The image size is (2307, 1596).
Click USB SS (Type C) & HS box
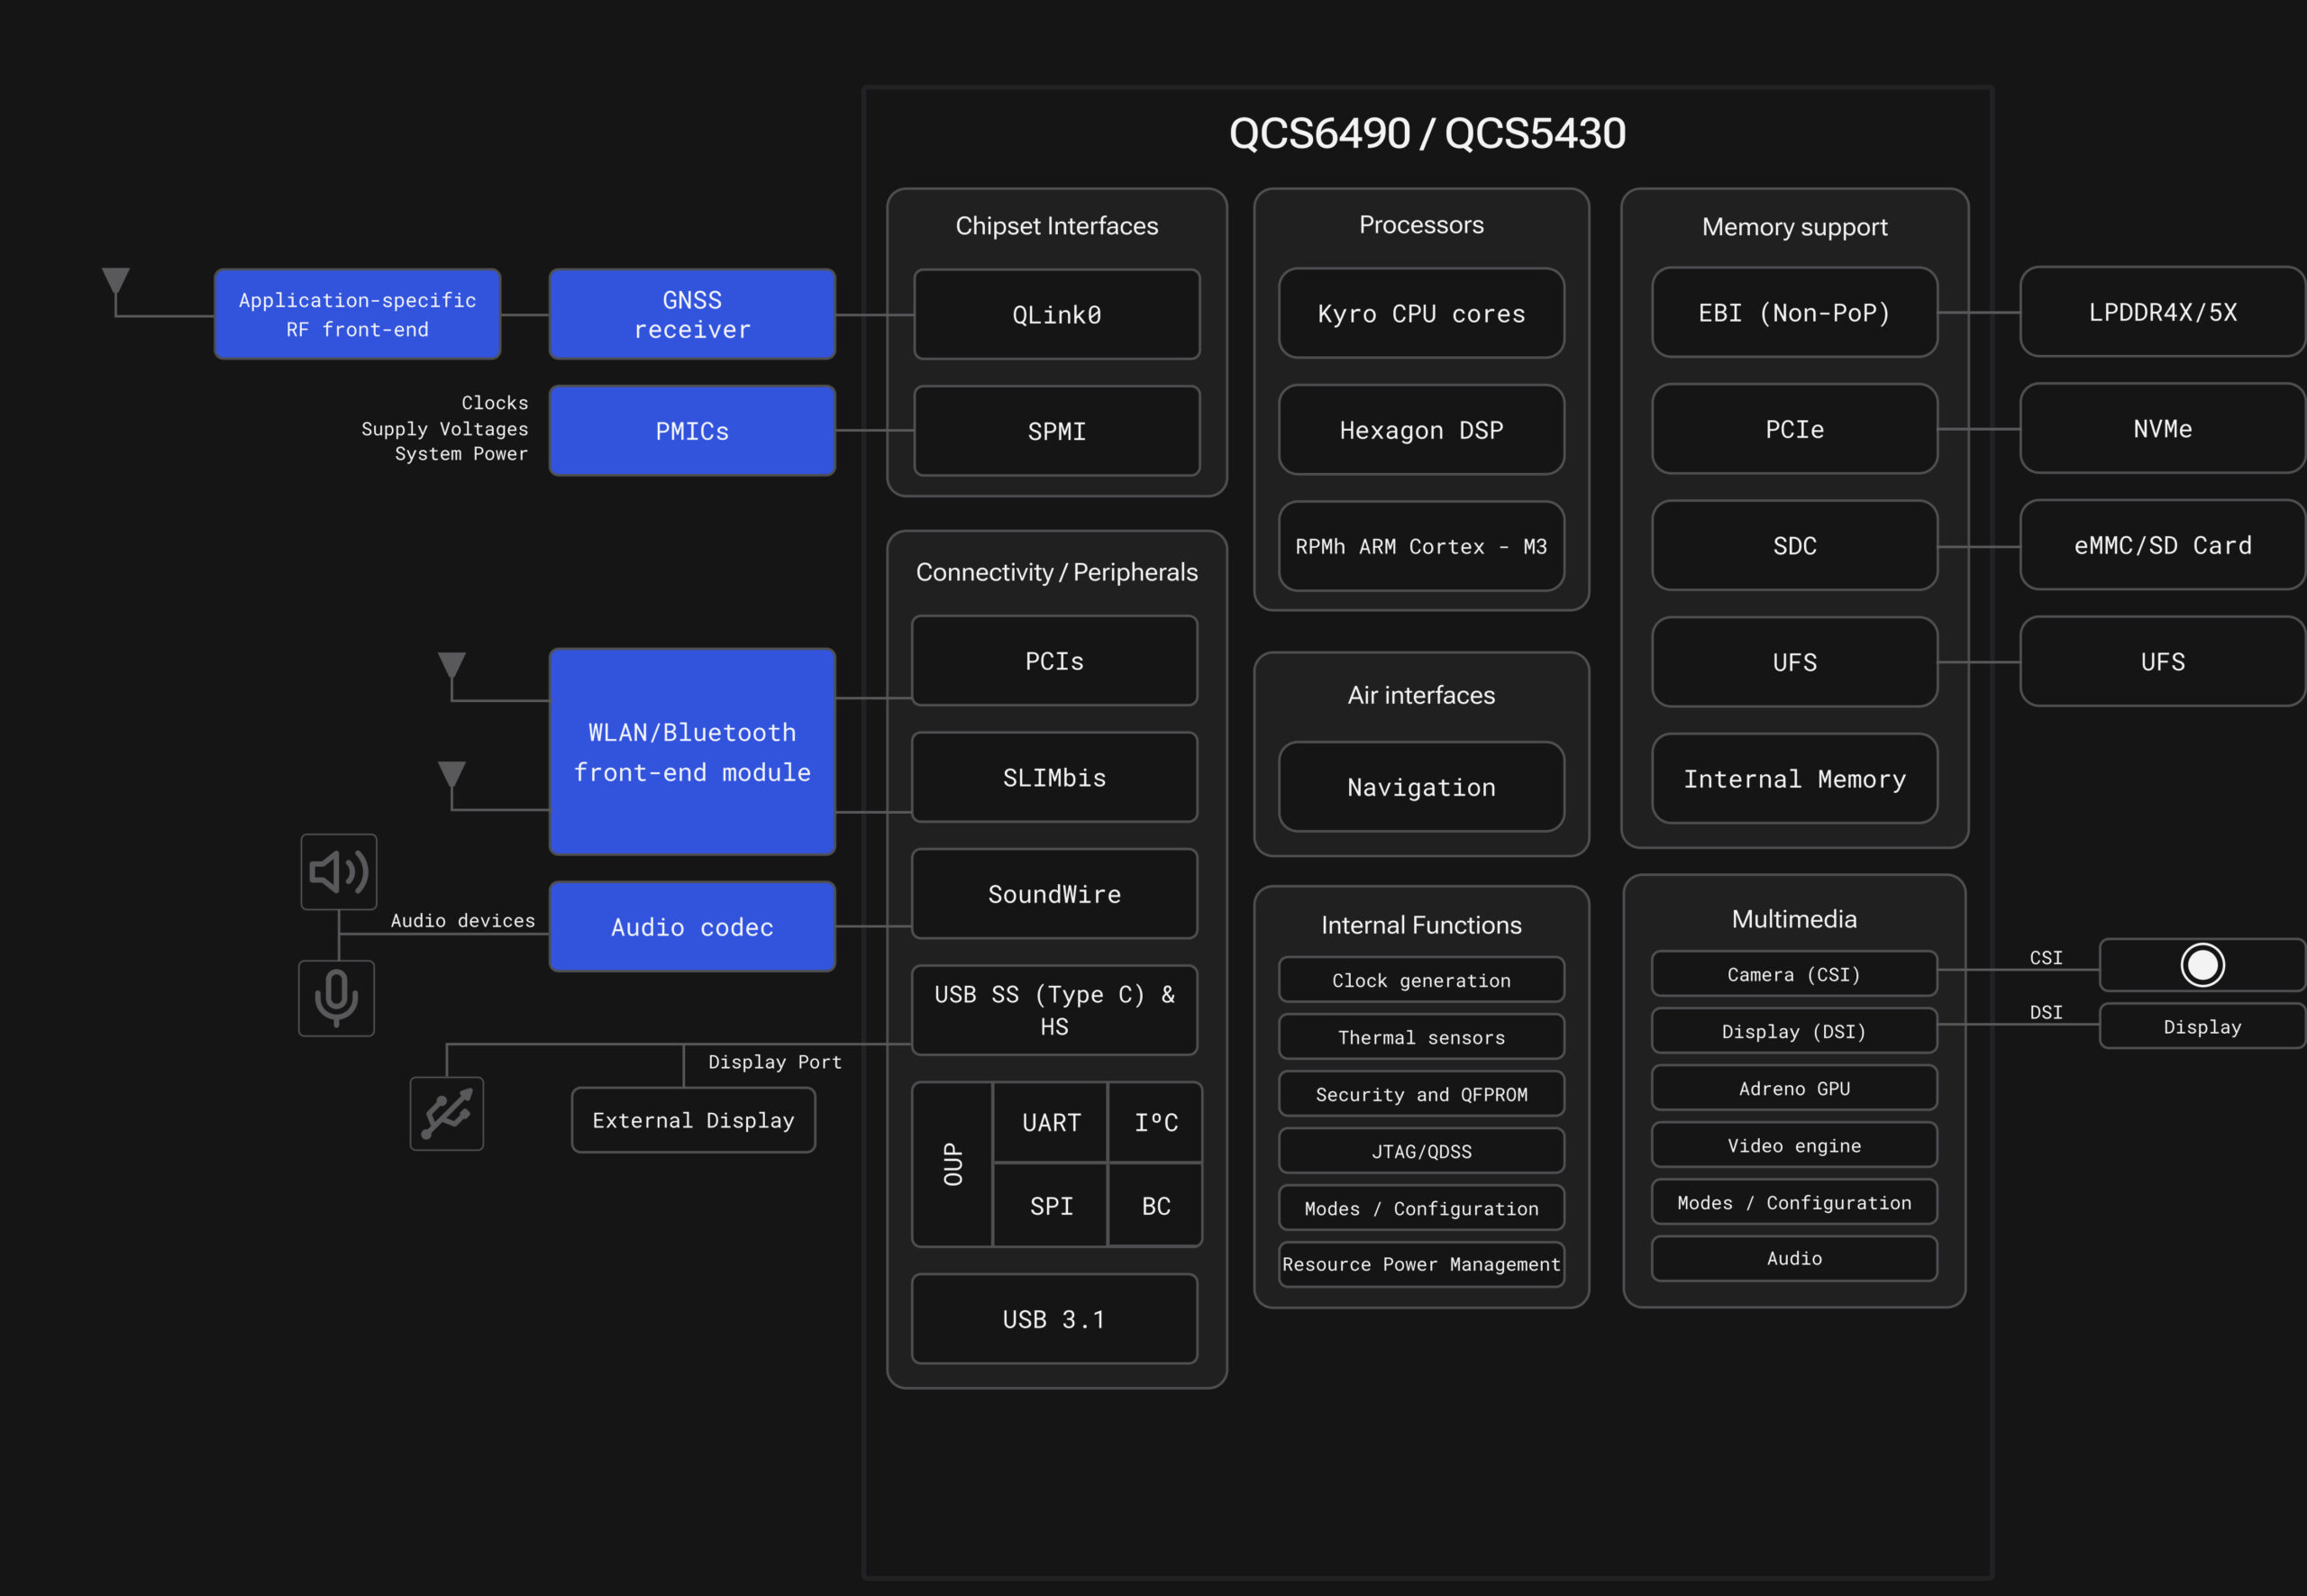coord(1055,1010)
